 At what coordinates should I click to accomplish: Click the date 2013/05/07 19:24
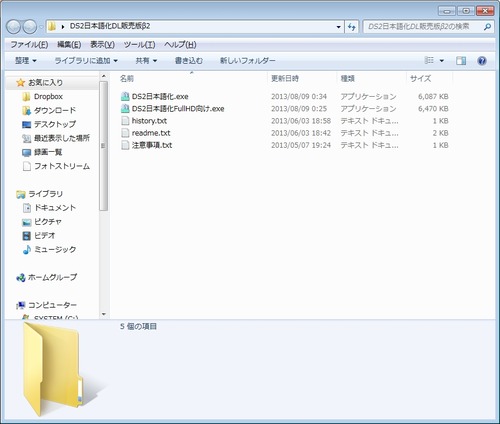click(x=301, y=145)
